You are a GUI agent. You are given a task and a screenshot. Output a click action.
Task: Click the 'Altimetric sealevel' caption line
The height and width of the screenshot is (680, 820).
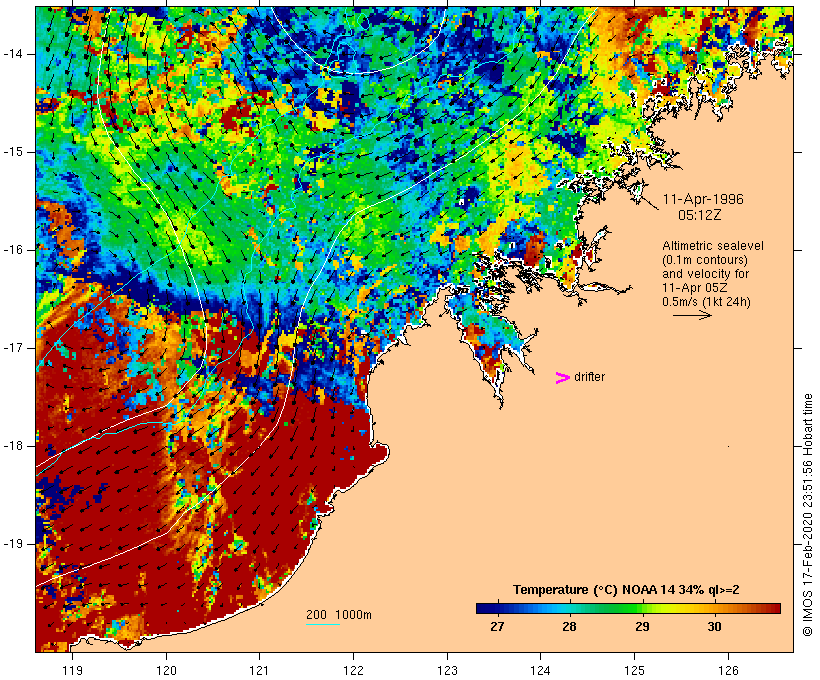click(x=713, y=246)
